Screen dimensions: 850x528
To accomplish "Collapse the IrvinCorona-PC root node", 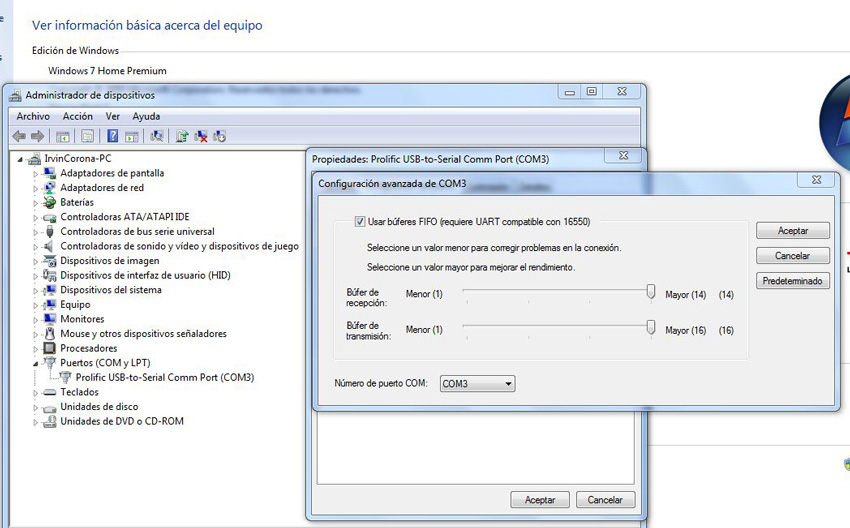I will click(x=20, y=159).
